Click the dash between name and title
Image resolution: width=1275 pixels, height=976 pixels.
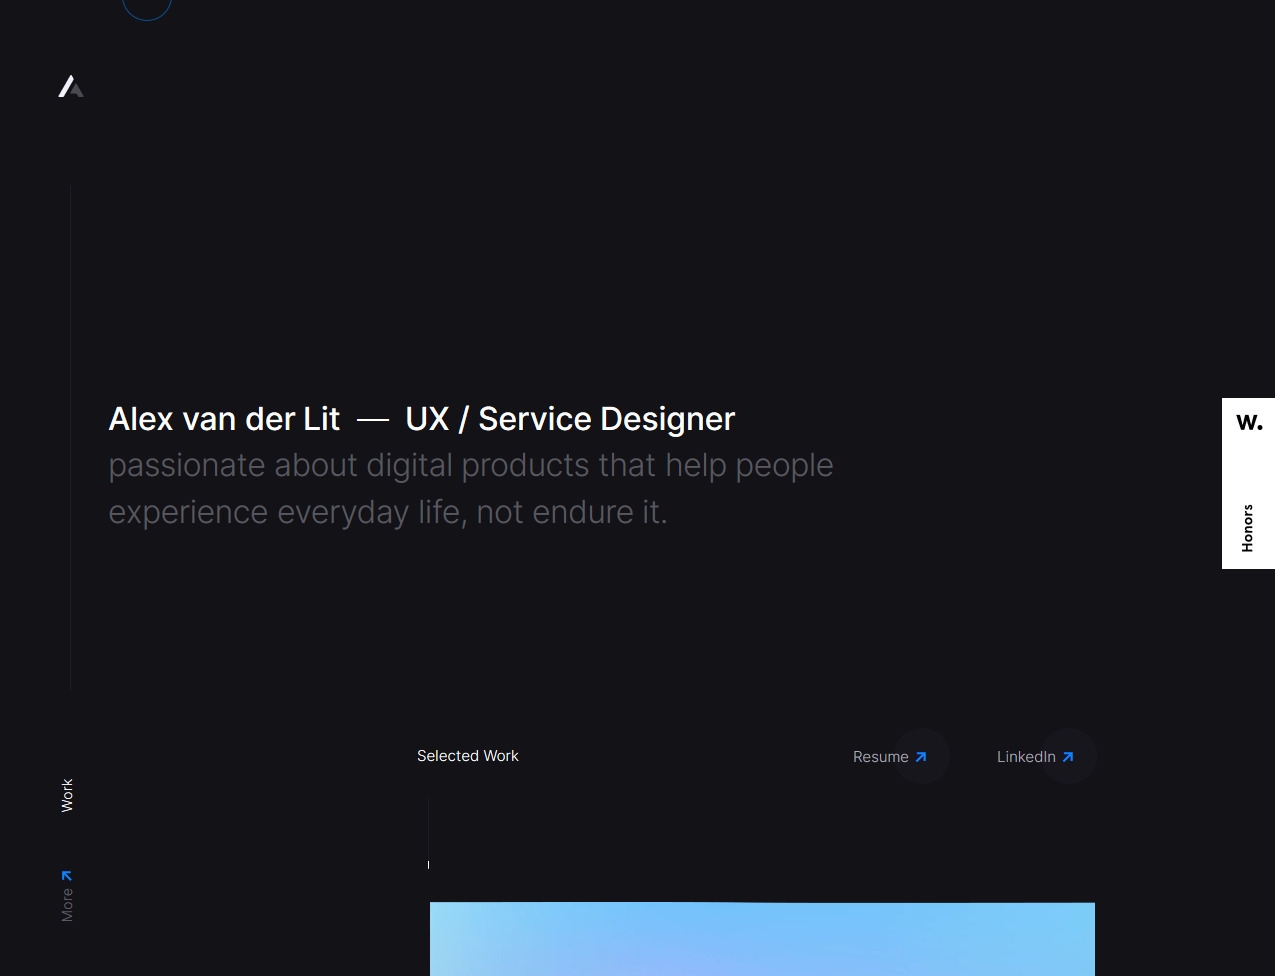tap(372, 420)
